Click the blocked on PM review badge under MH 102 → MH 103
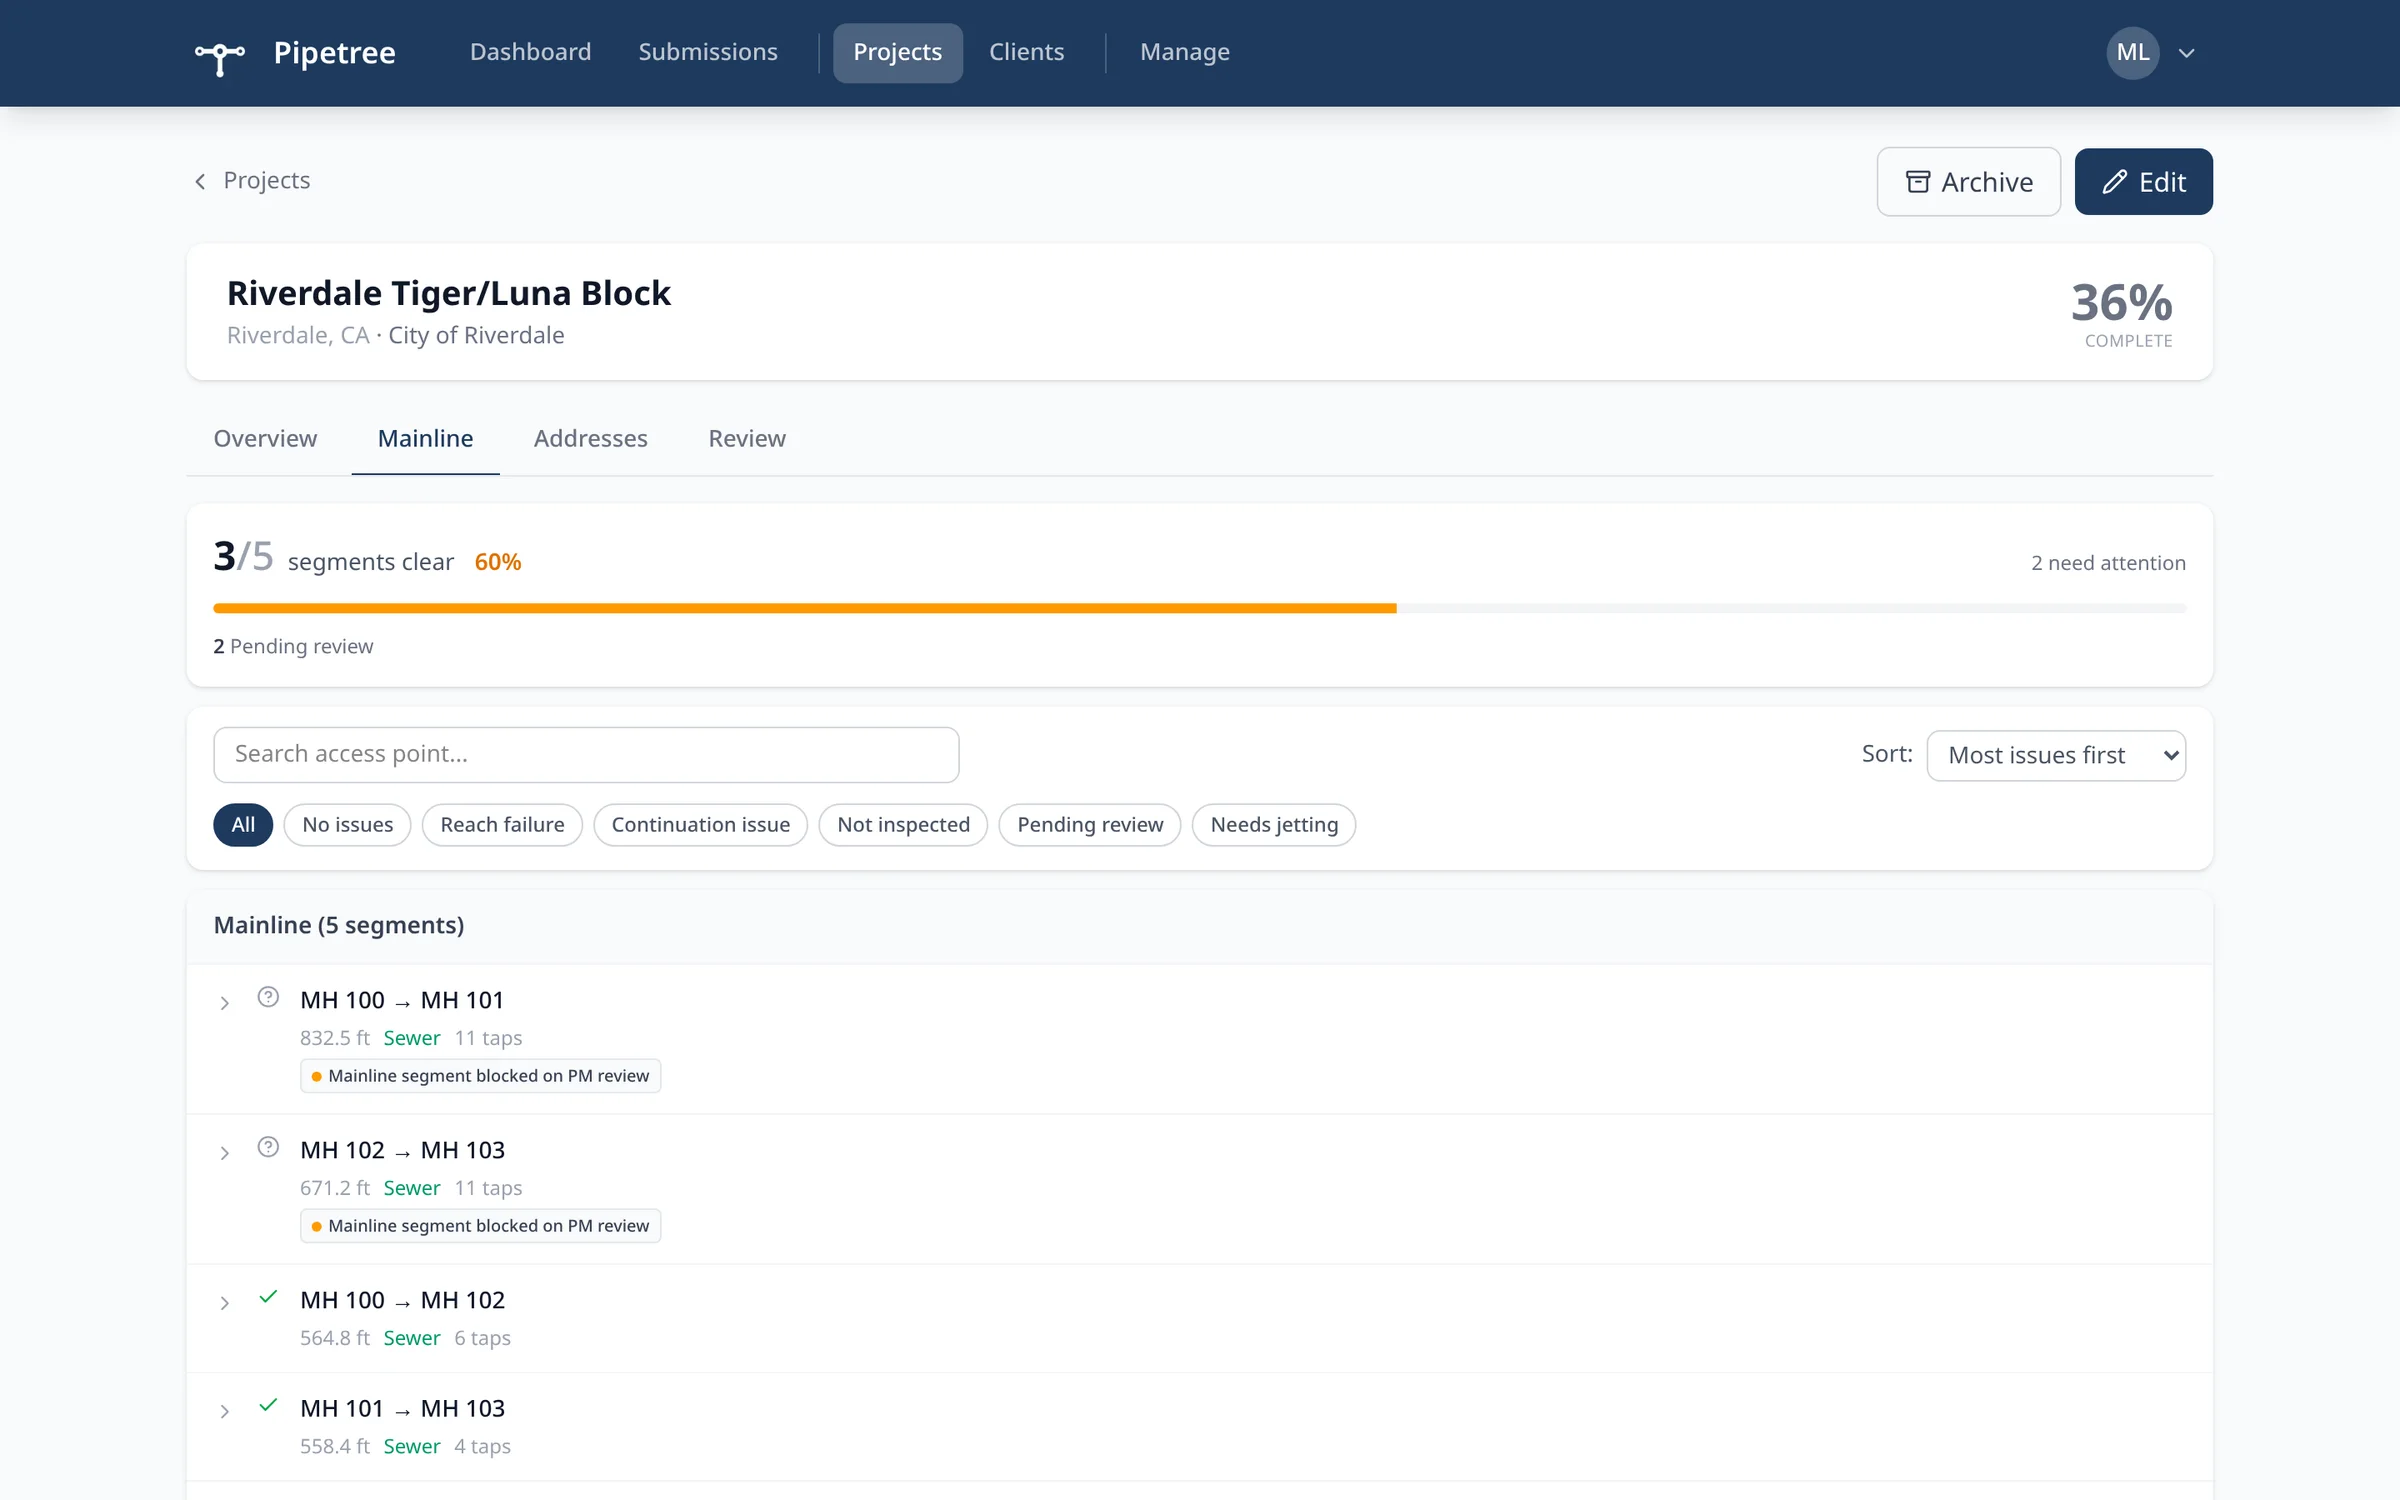 (x=480, y=1226)
